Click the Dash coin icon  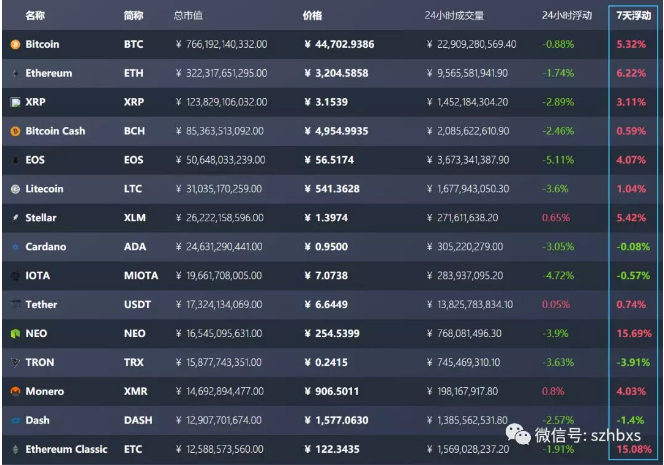tap(15, 420)
